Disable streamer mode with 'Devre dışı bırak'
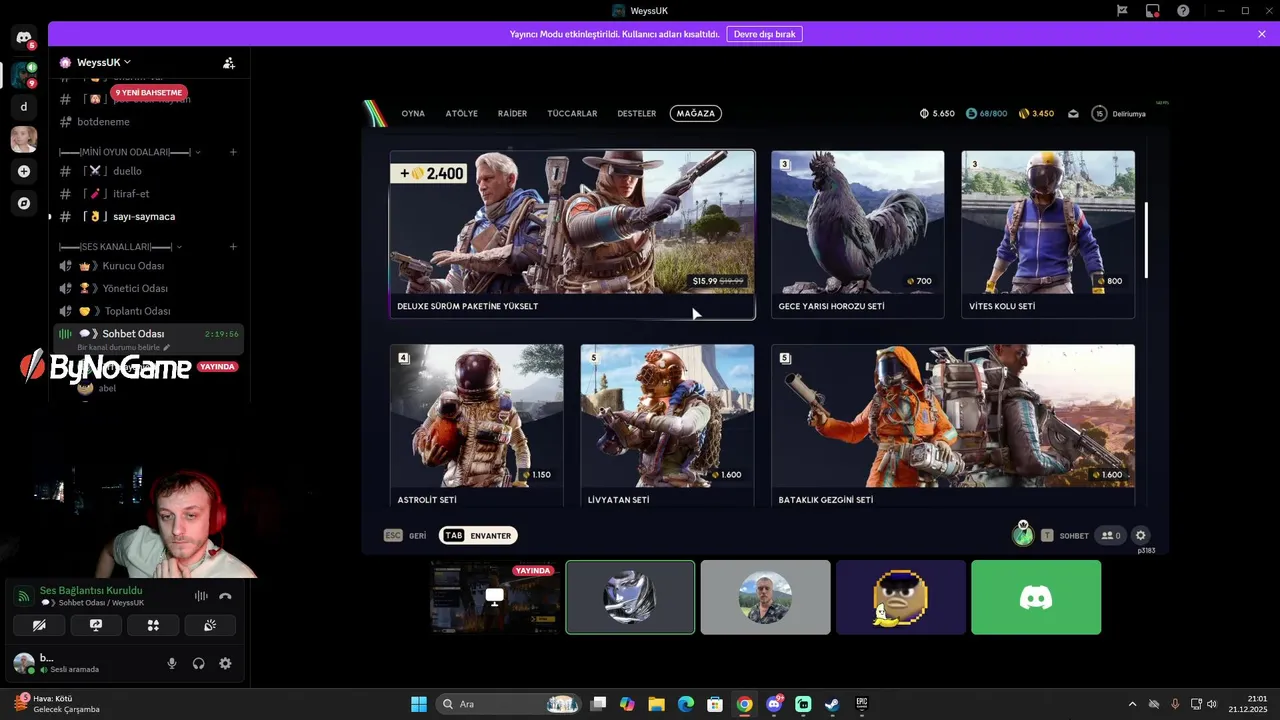The image size is (1280, 720). 764,34
